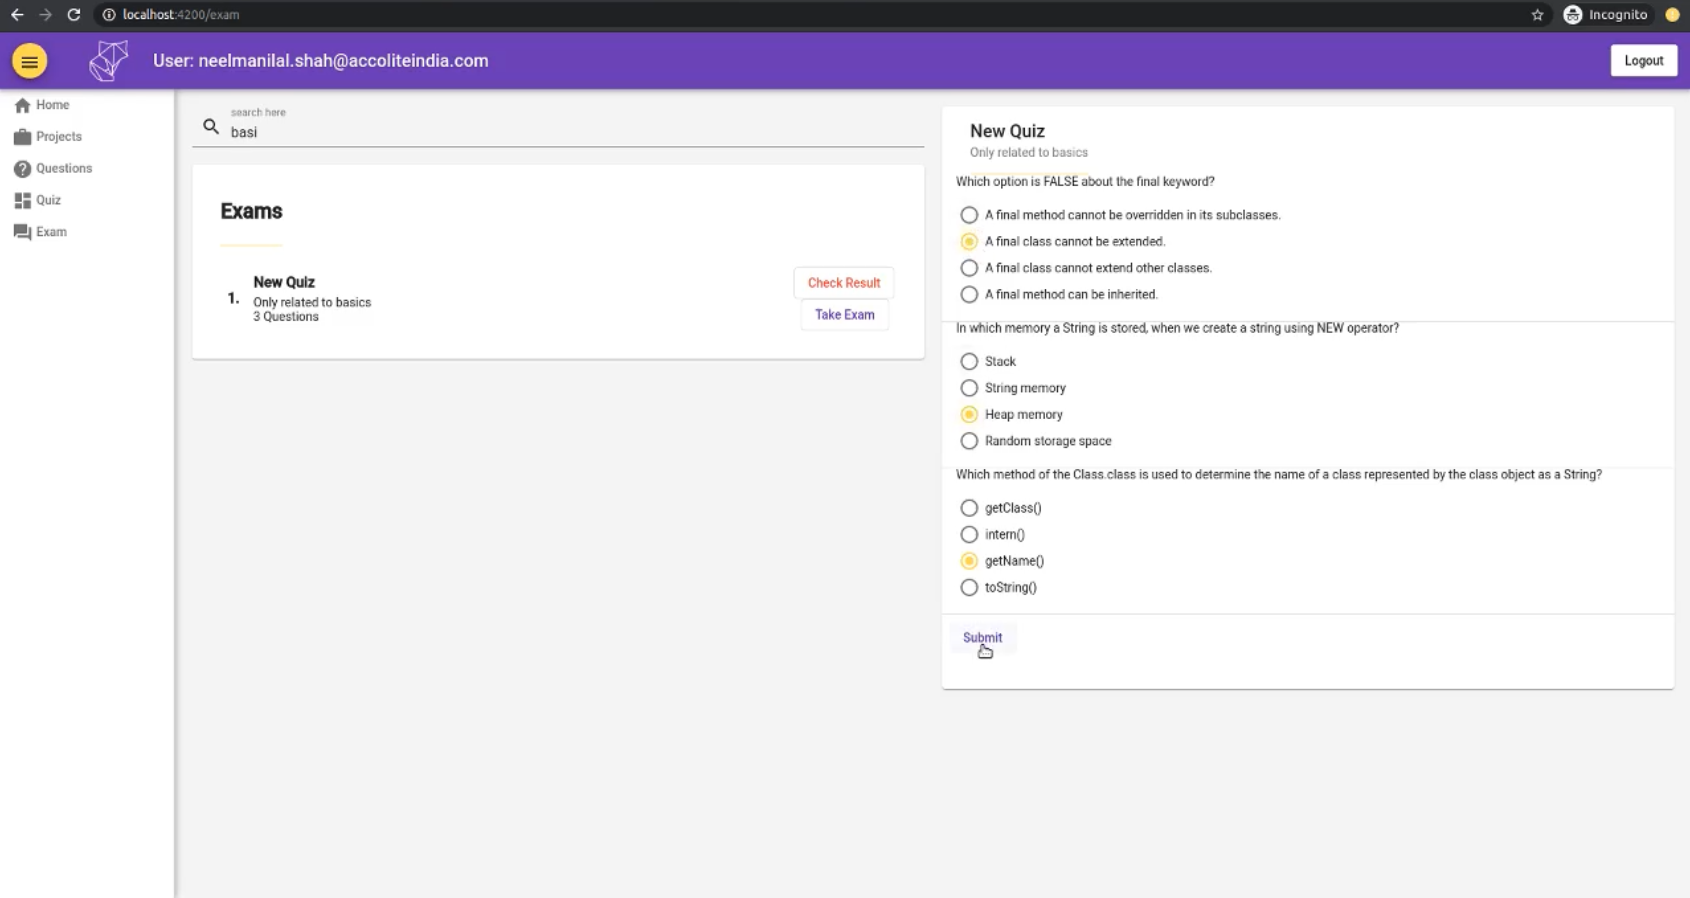Image resolution: width=1690 pixels, height=898 pixels.
Task: Click the Questions help icon
Action: [22, 169]
